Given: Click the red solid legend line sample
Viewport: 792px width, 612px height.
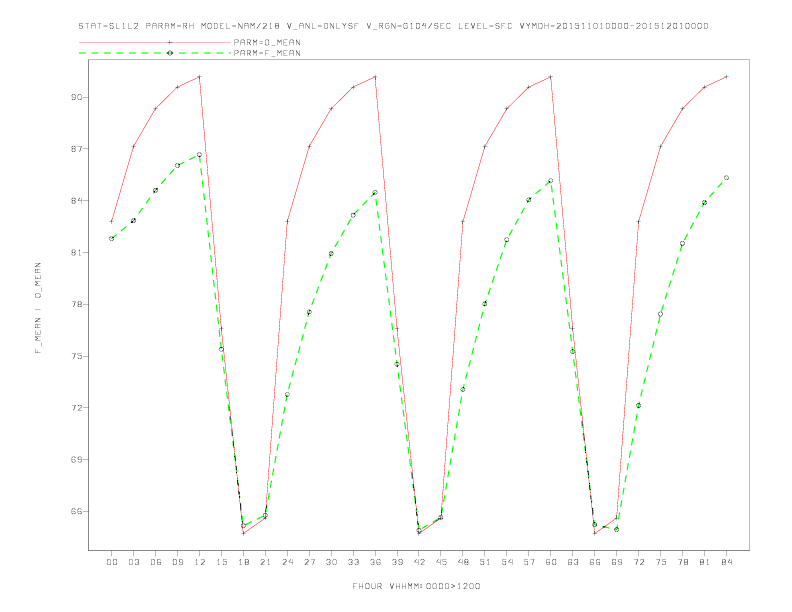Looking at the screenshot, I should point(155,42).
